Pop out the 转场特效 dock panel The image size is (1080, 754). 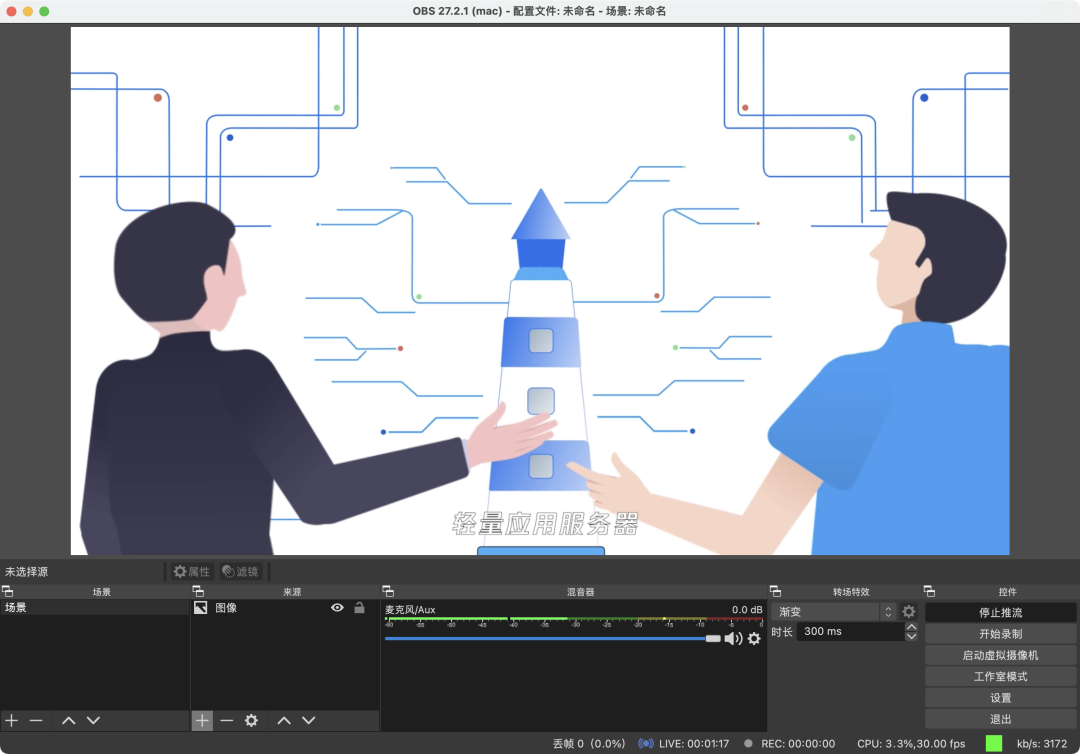[775, 591]
